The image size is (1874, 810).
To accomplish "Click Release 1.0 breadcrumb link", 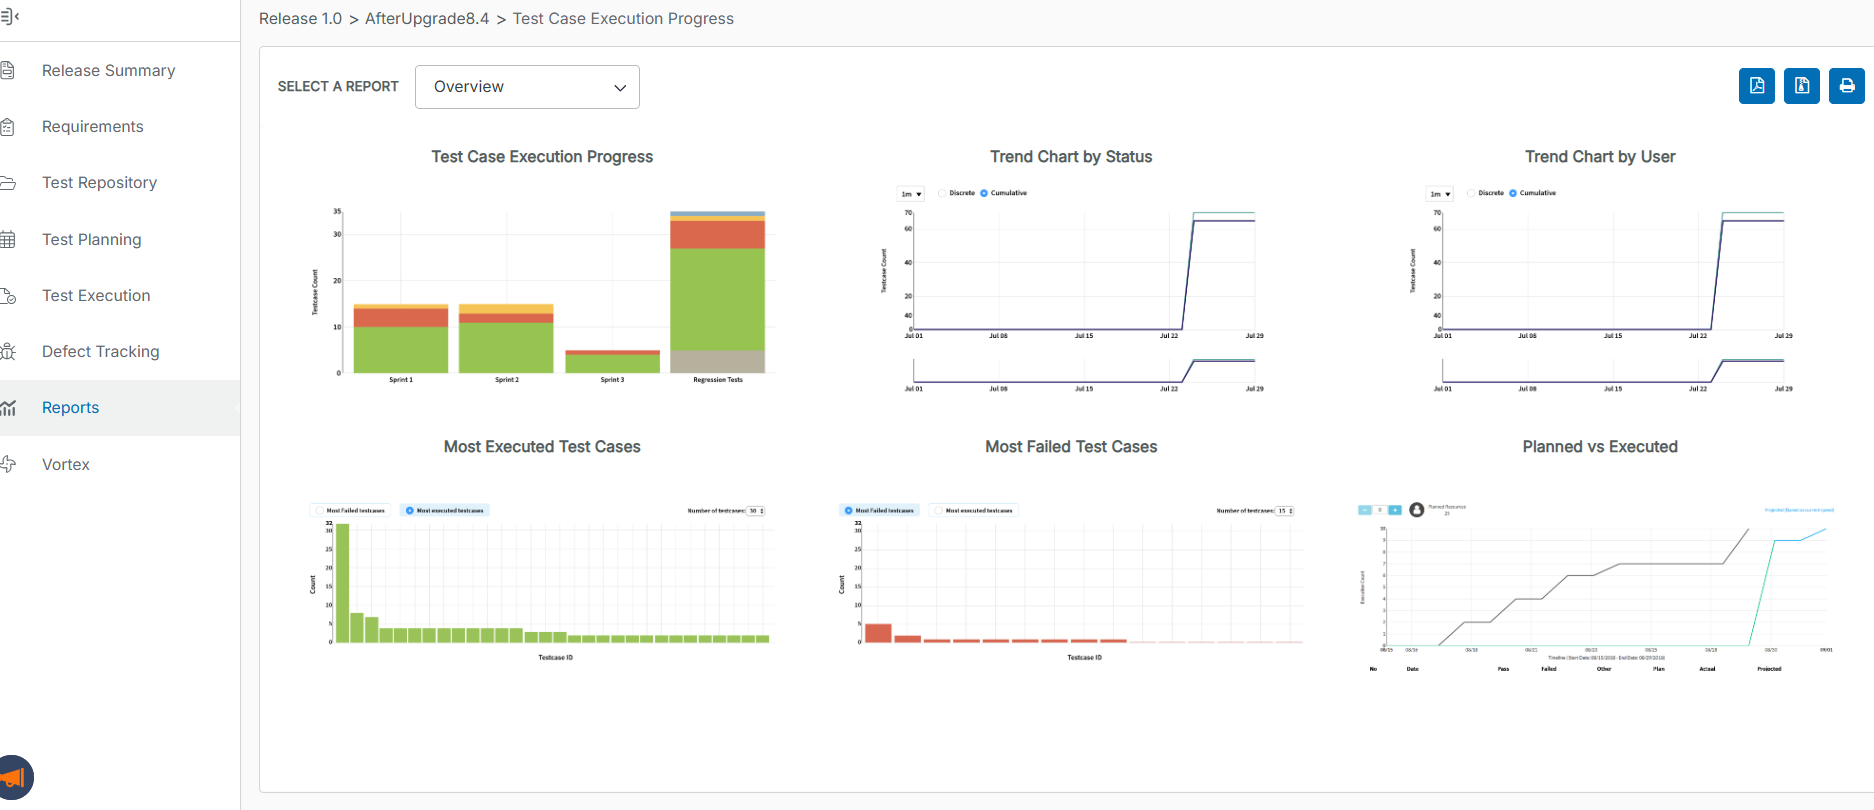I will [300, 18].
